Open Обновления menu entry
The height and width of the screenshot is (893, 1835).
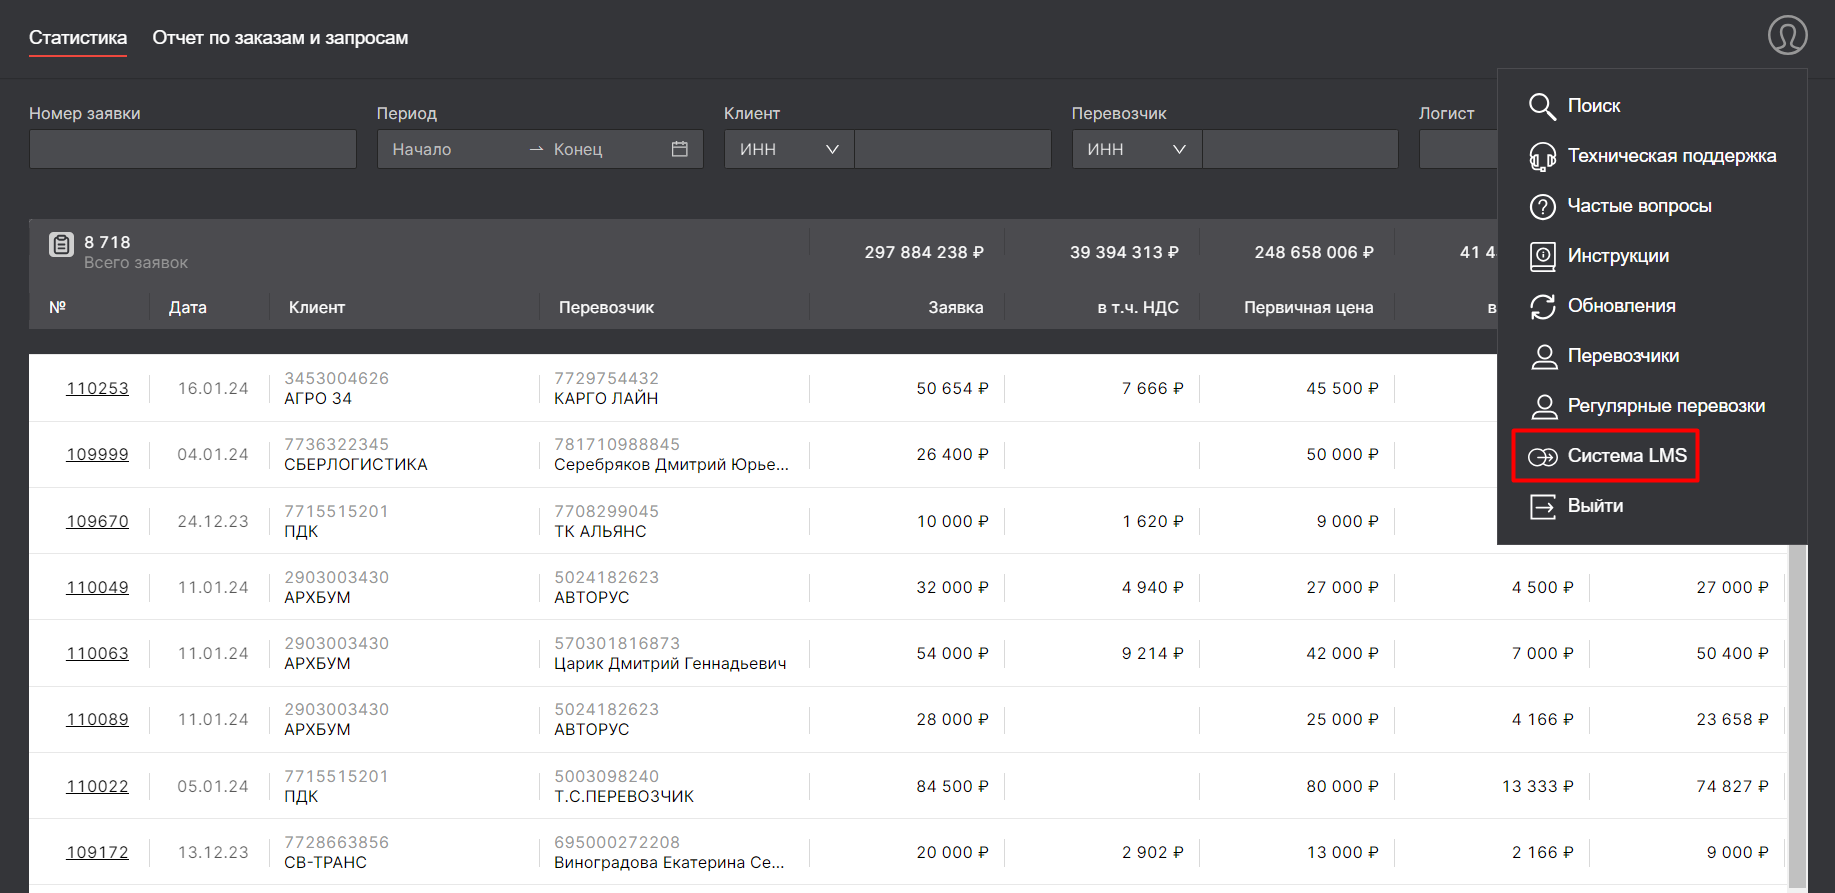(1621, 305)
